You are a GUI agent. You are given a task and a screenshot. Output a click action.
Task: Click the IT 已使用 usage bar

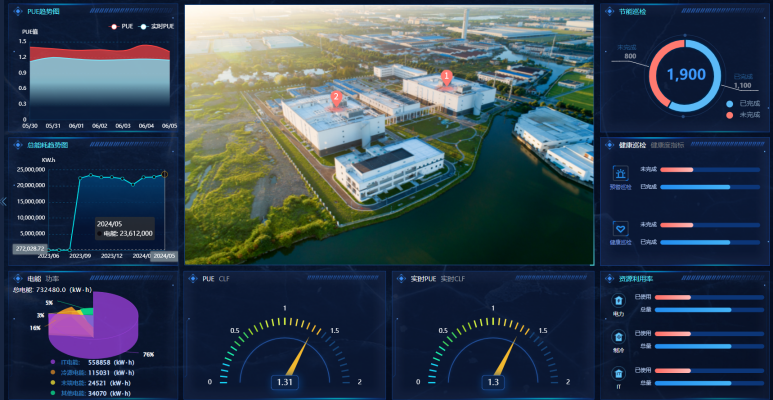(x=709, y=370)
